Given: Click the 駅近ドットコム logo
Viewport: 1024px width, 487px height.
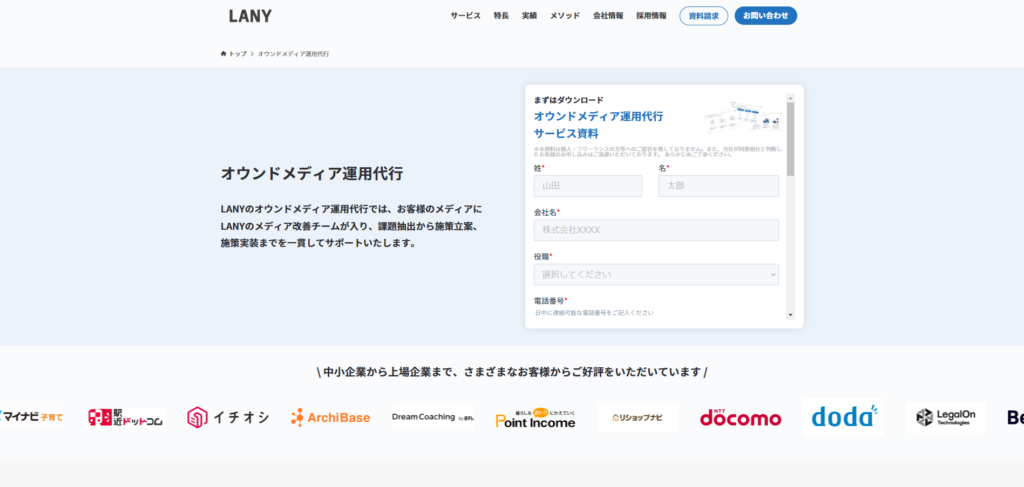Looking at the screenshot, I should click(x=126, y=417).
